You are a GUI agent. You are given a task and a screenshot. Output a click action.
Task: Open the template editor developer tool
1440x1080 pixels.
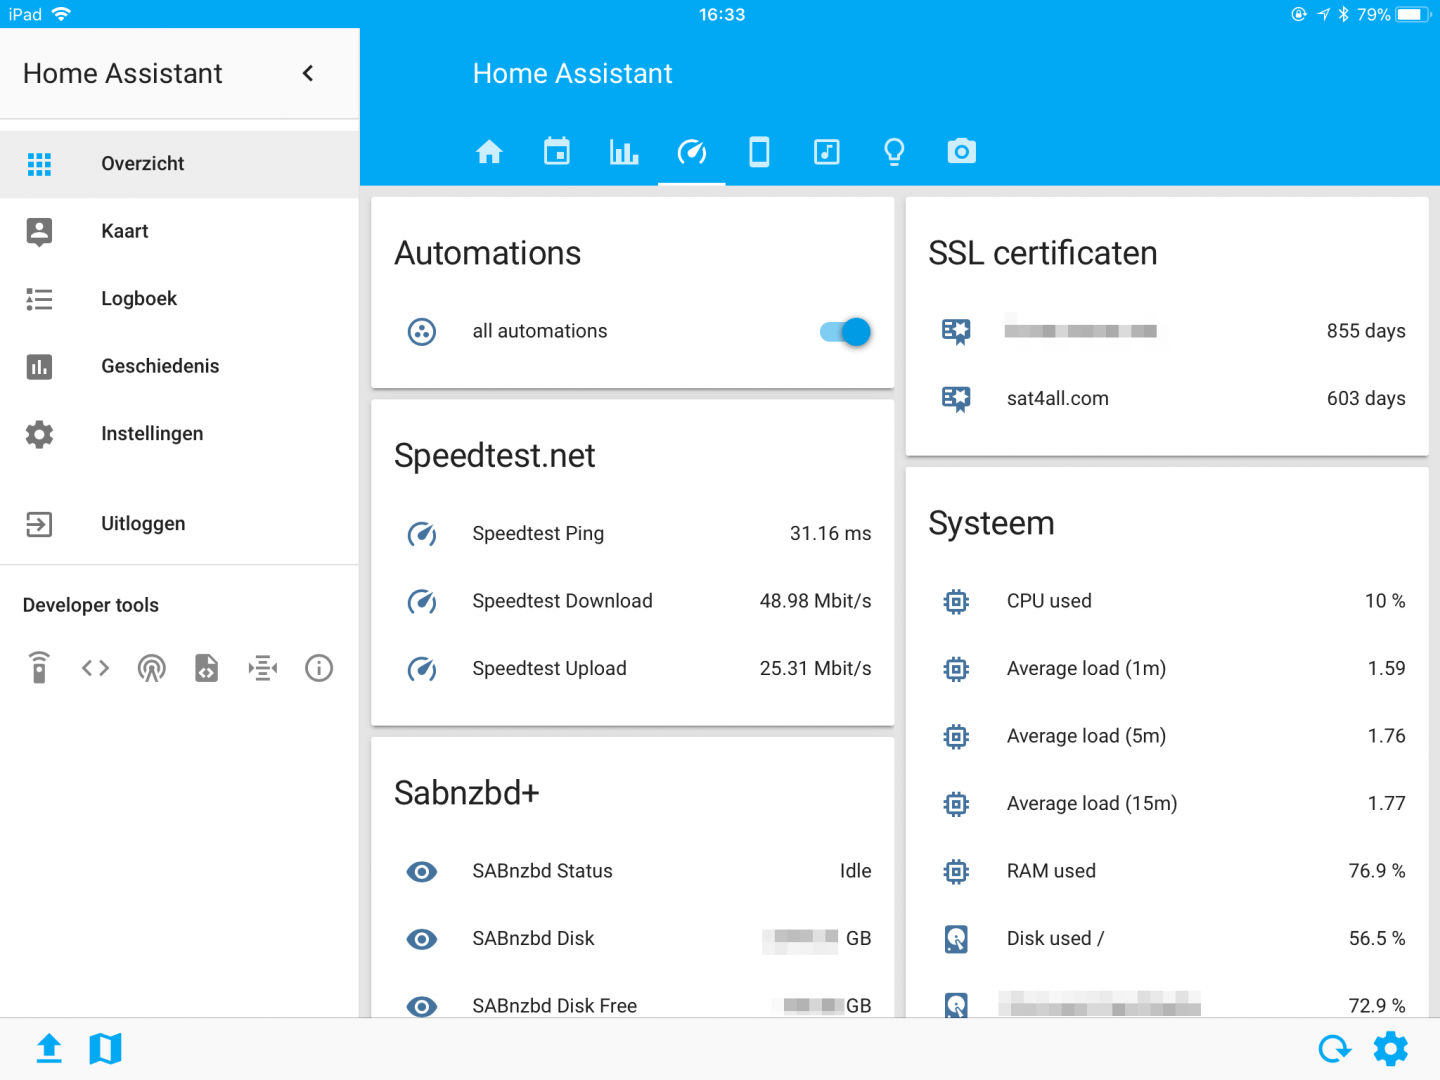click(x=207, y=668)
